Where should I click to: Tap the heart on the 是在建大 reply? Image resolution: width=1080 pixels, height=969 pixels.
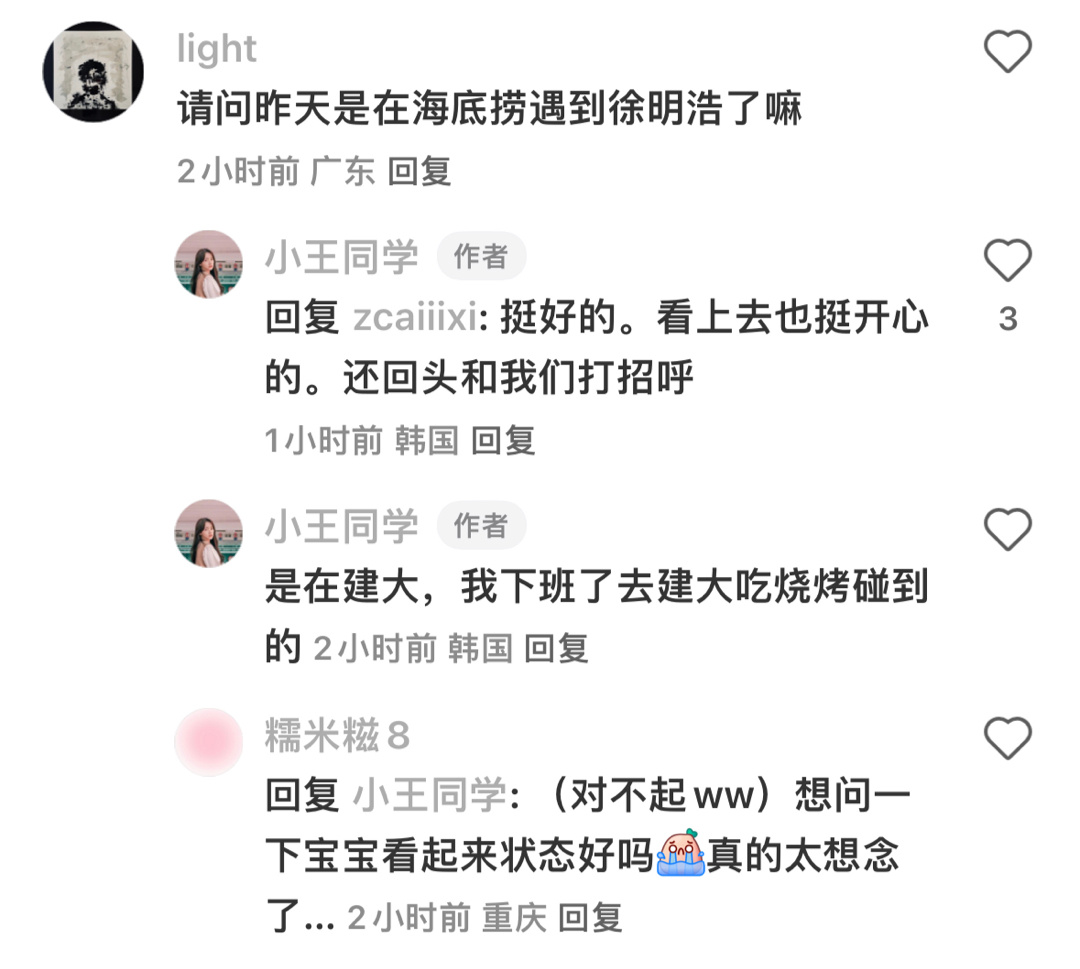[x=1007, y=530]
